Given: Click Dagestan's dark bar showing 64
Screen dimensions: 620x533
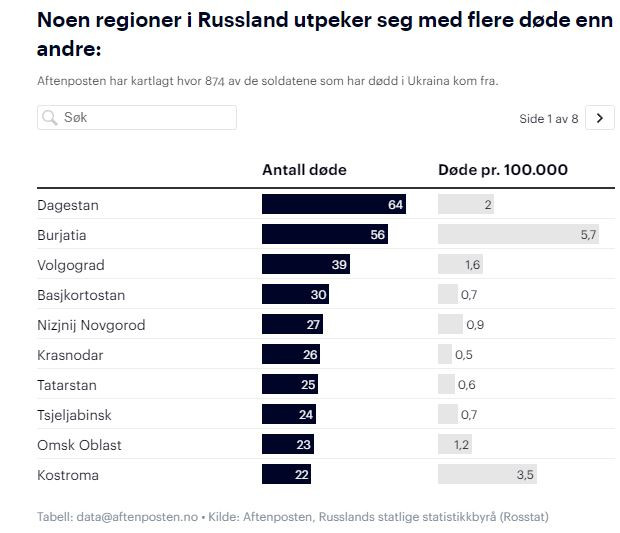Looking at the screenshot, I should tap(334, 205).
